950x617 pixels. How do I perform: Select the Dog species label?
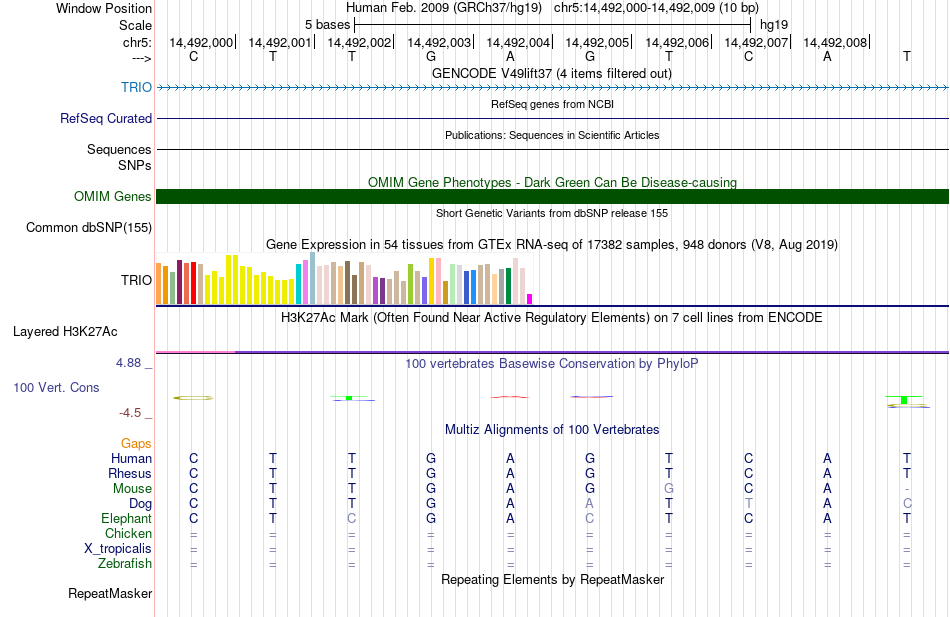141,504
